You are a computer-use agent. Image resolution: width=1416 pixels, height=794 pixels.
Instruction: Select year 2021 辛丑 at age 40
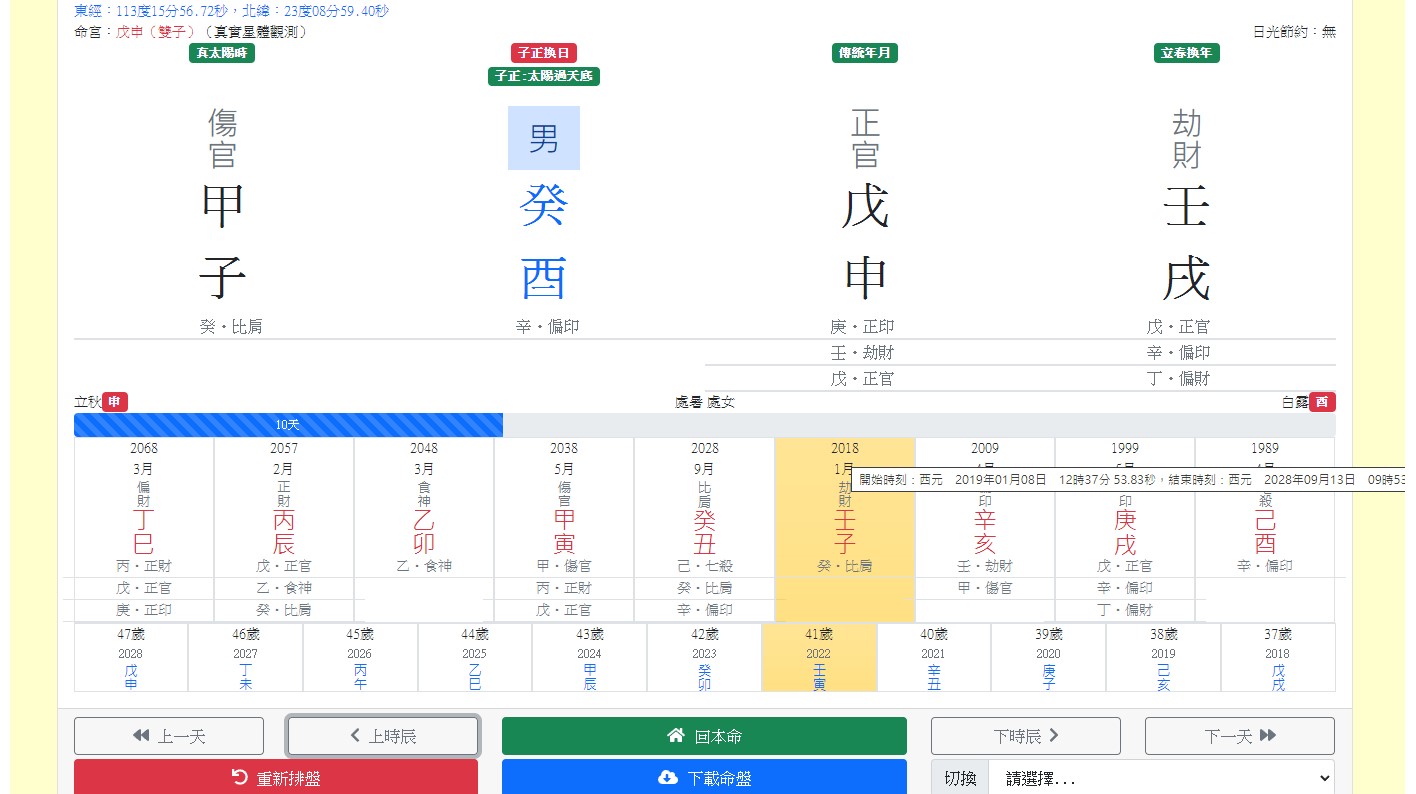click(x=934, y=658)
